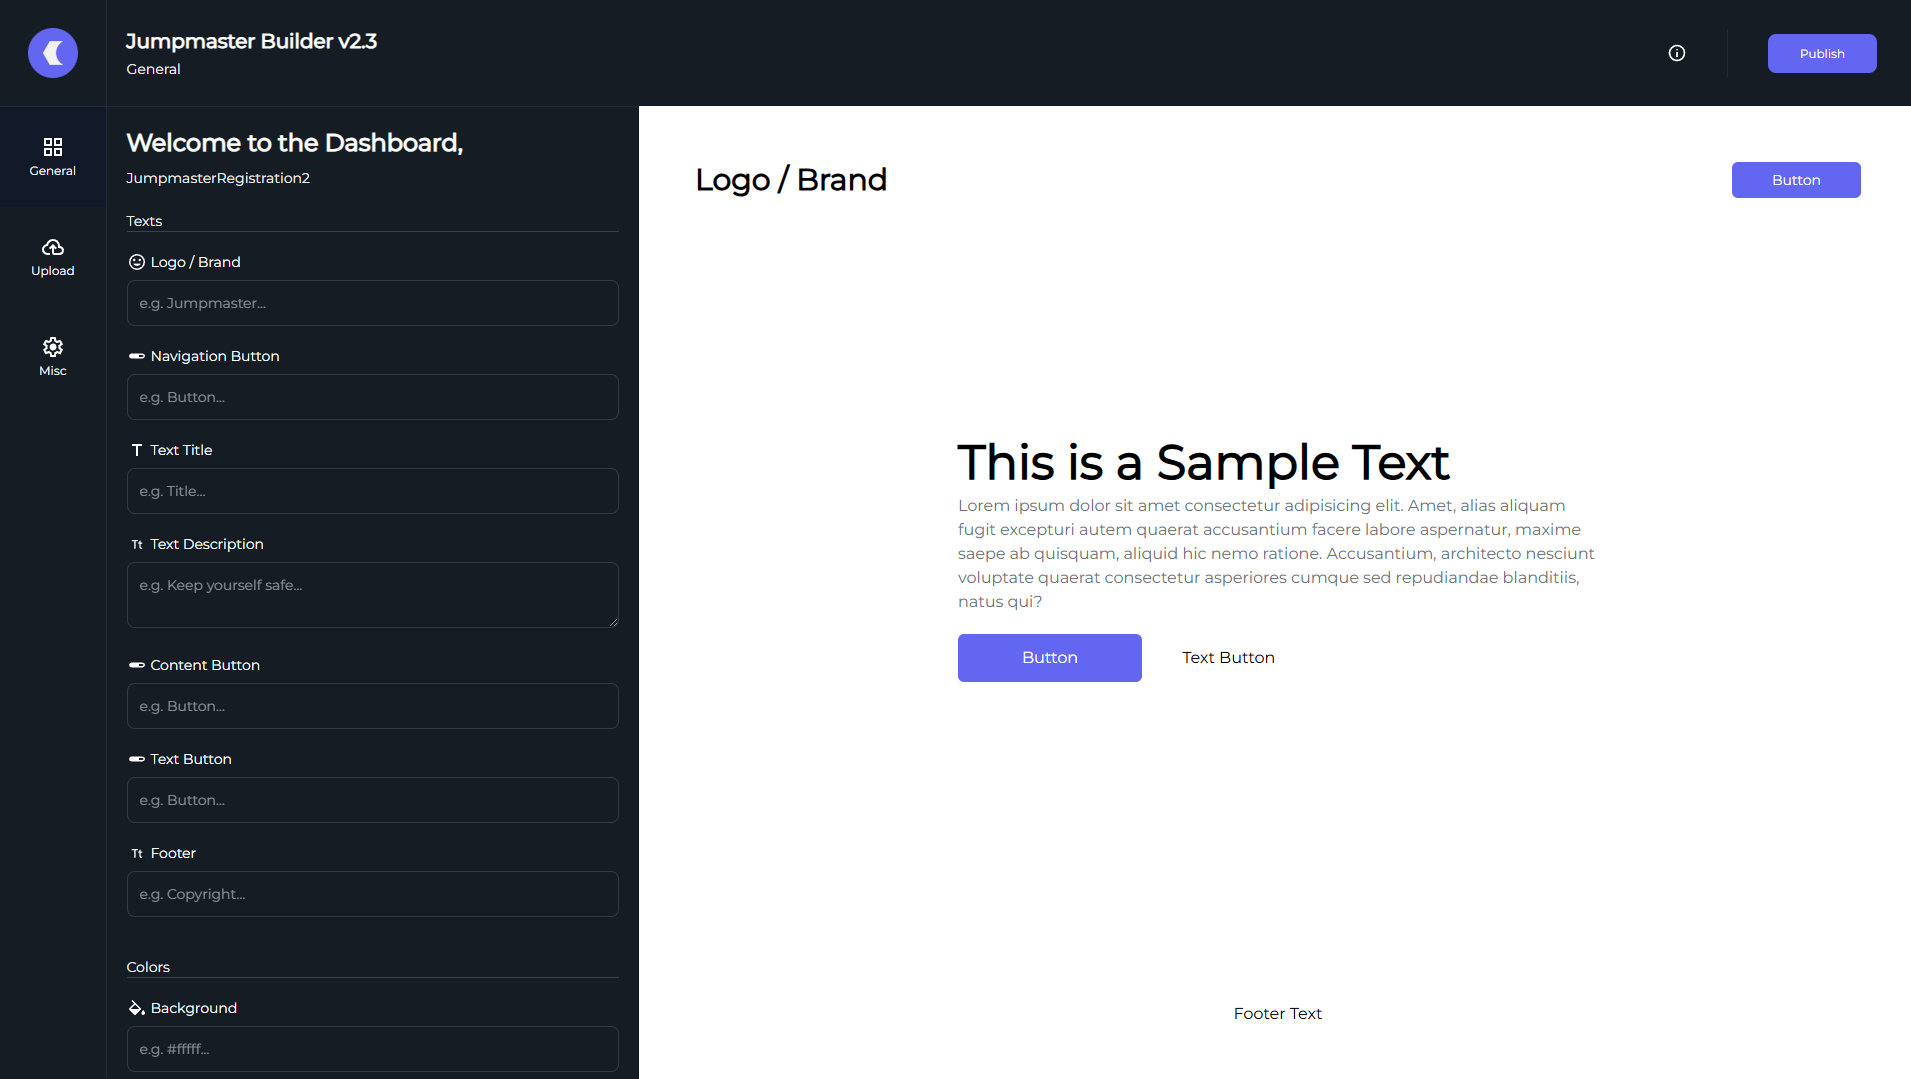Open the Upload section from the sidebar
1911x1079 pixels.
tap(52, 257)
